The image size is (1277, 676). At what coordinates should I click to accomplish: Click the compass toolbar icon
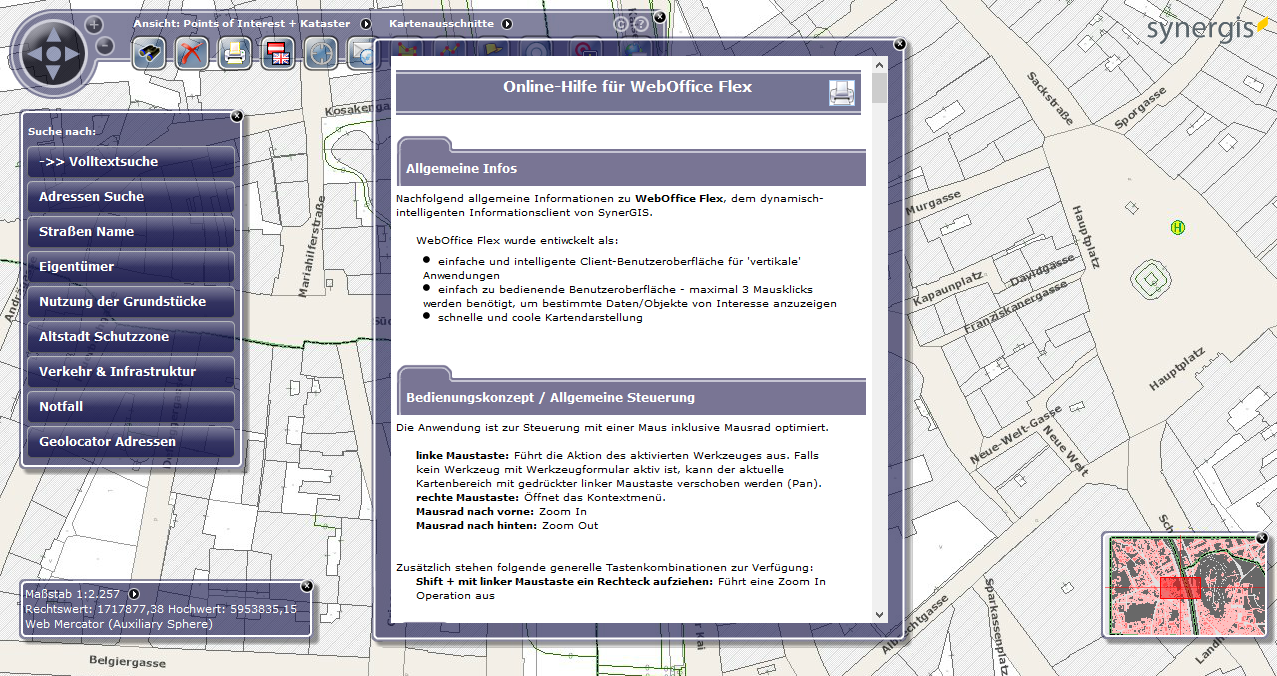pyautogui.click(x=321, y=53)
